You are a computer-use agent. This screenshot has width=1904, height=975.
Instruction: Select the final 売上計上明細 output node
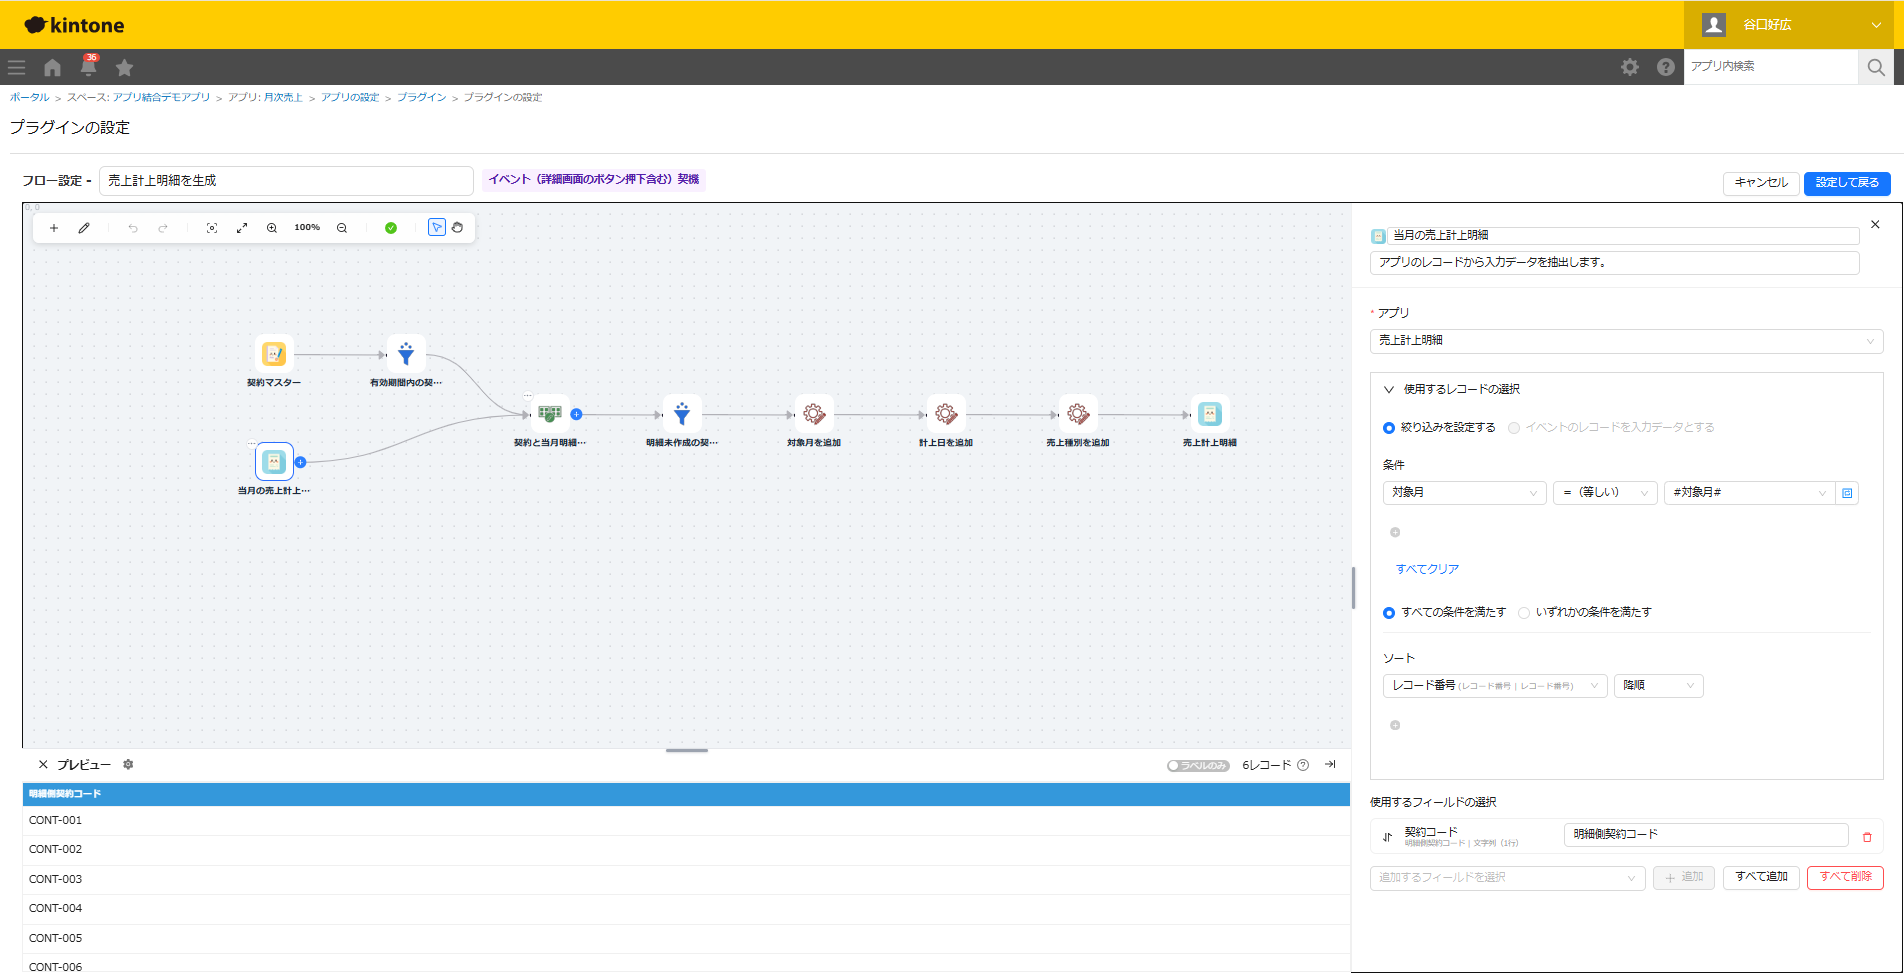(x=1210, y=414)
